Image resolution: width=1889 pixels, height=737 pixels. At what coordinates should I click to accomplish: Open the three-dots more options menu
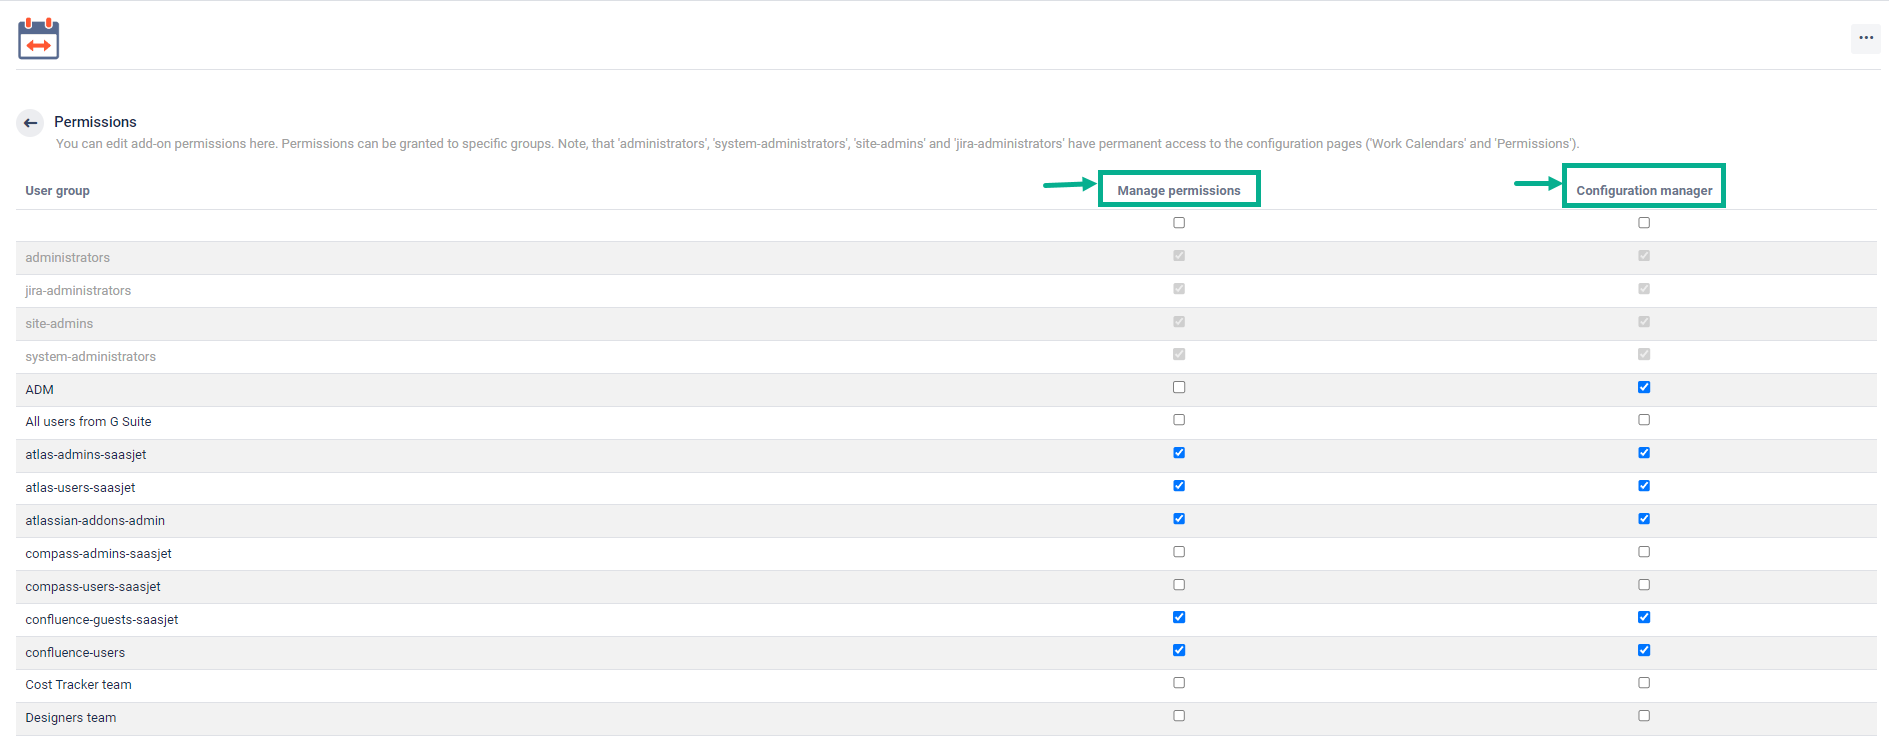(x=1865, y=38)
